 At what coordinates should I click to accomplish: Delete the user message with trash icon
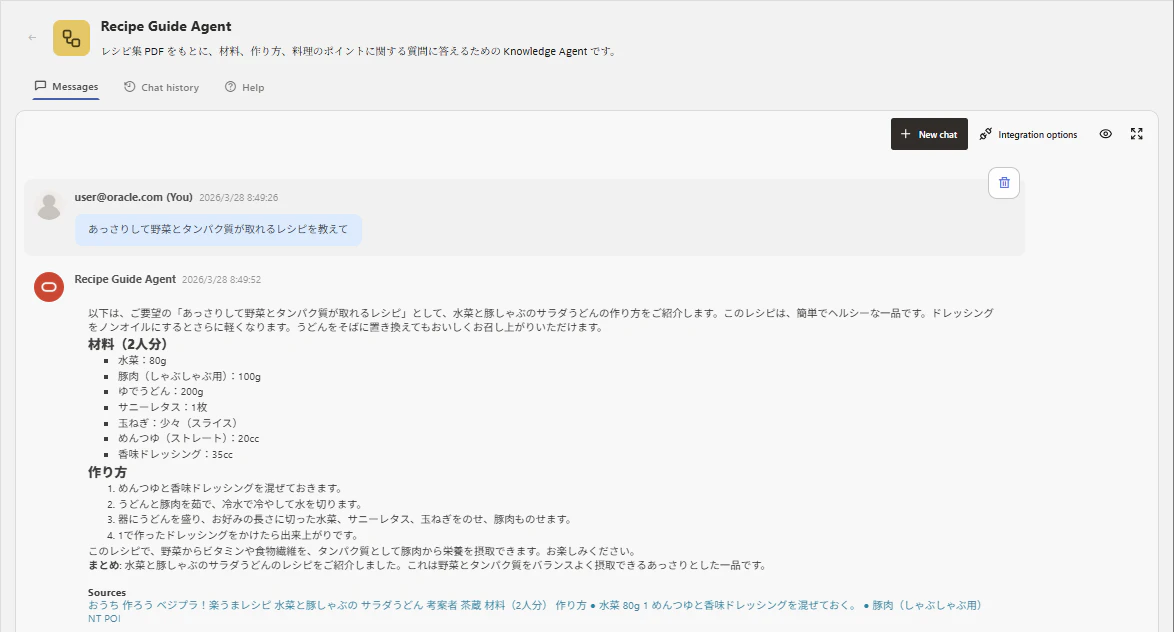click(1004, 183)
